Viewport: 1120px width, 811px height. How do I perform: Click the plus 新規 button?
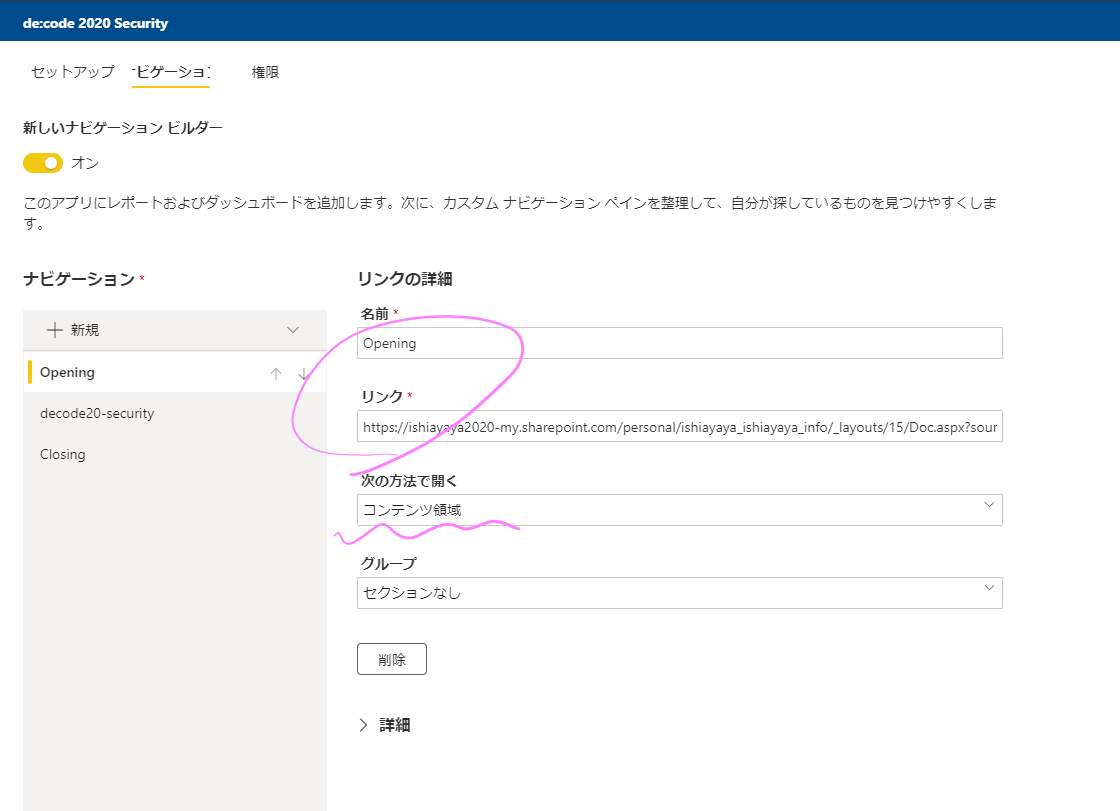(73, 330)
